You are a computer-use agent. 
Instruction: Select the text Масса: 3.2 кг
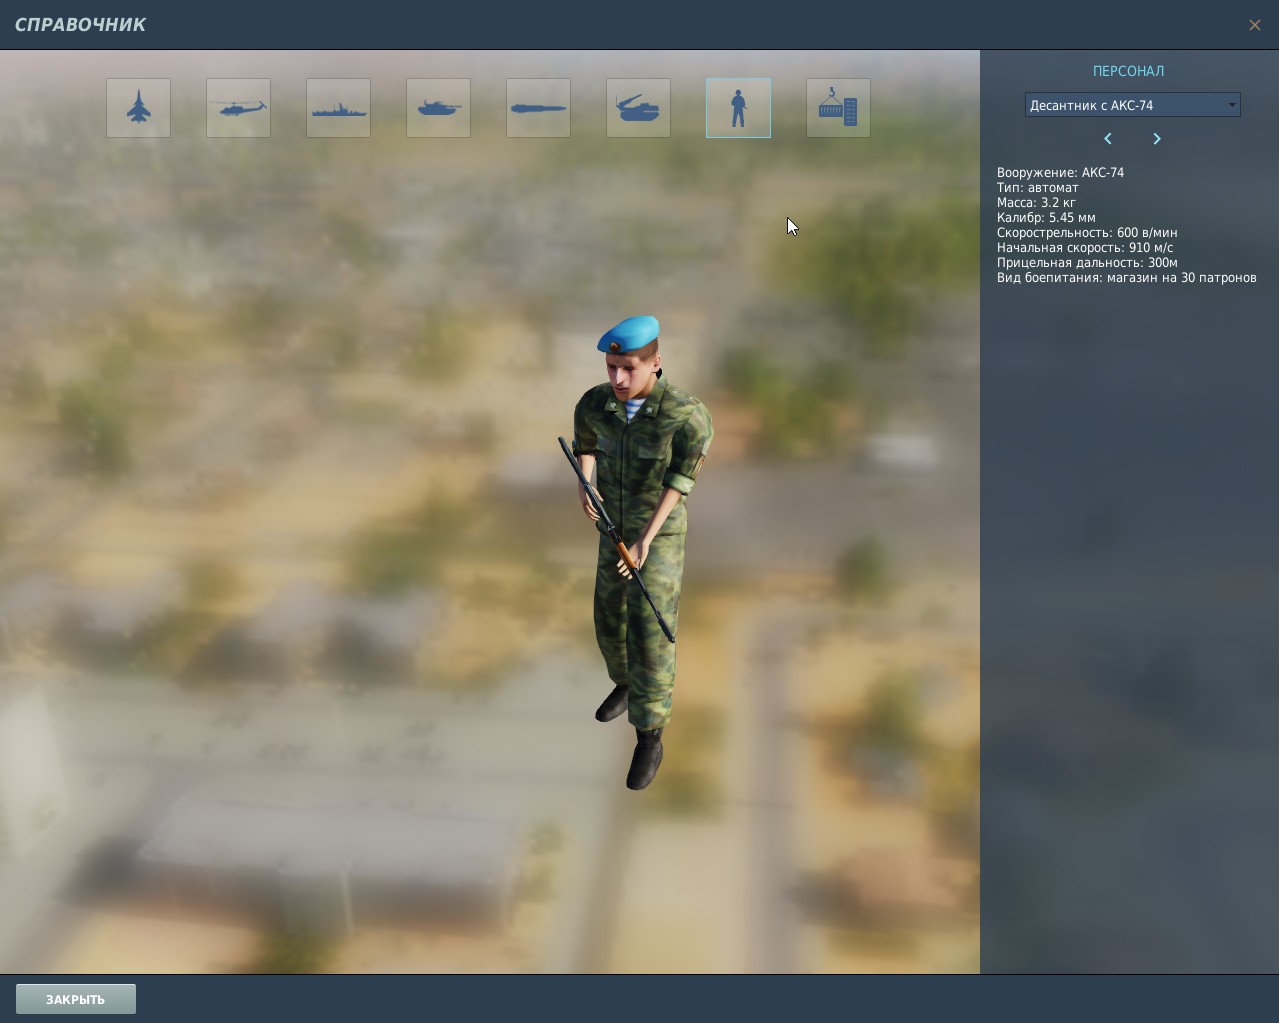[1036, 202]
